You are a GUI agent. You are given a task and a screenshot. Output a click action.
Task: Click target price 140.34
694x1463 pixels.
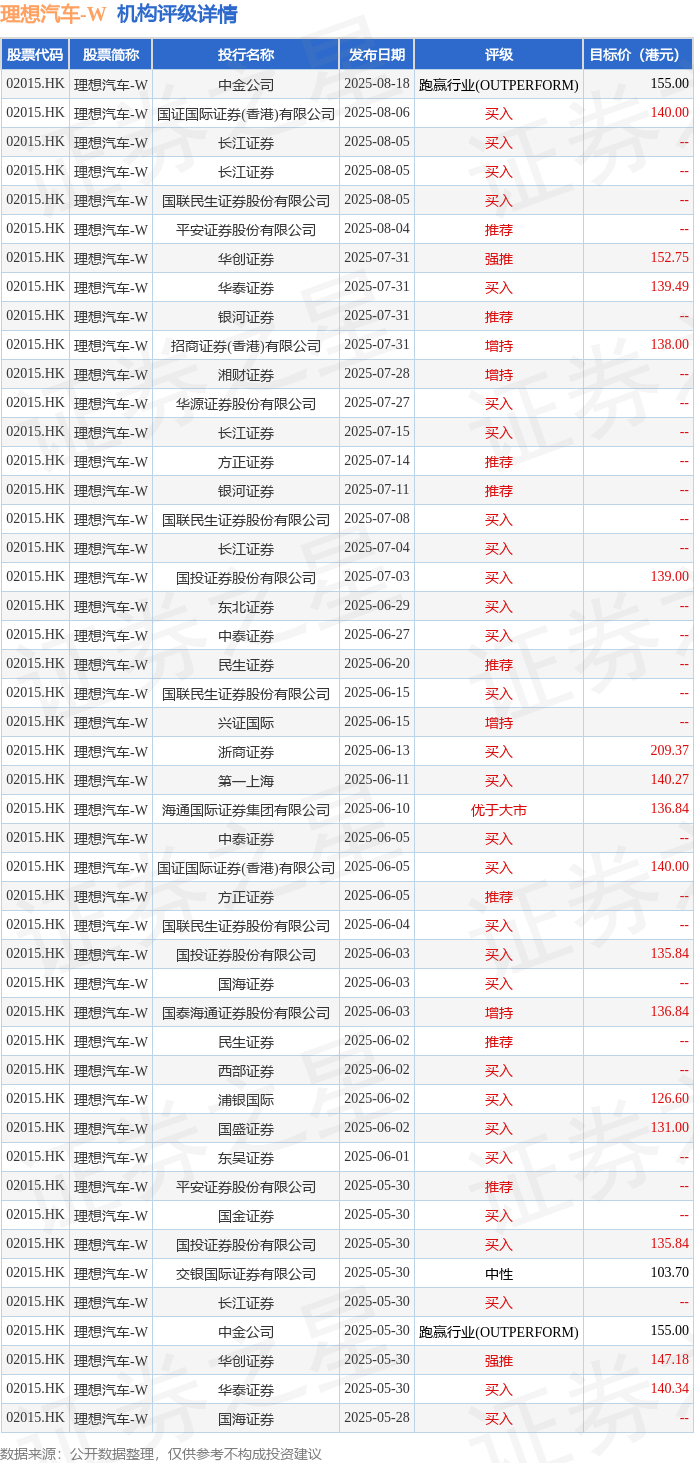coord(670,1389)
